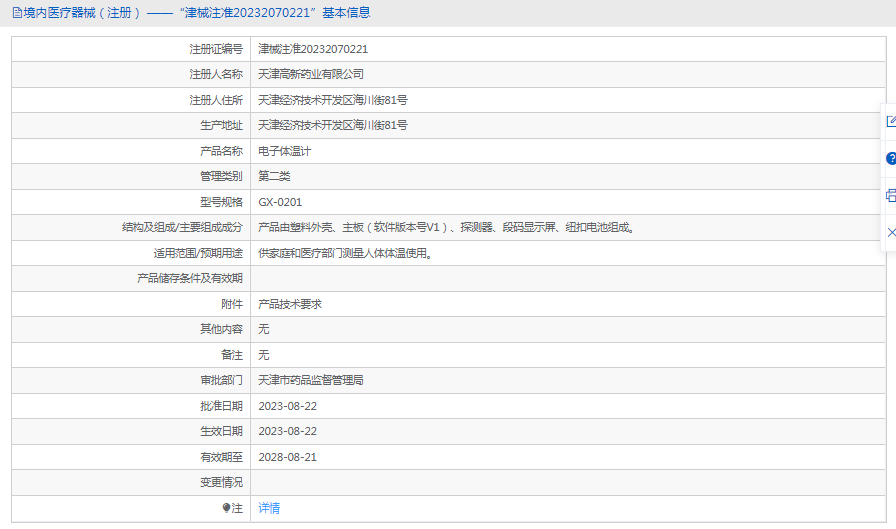
Task: Close the side panel with X icon
Action: (x=891, y=233)
